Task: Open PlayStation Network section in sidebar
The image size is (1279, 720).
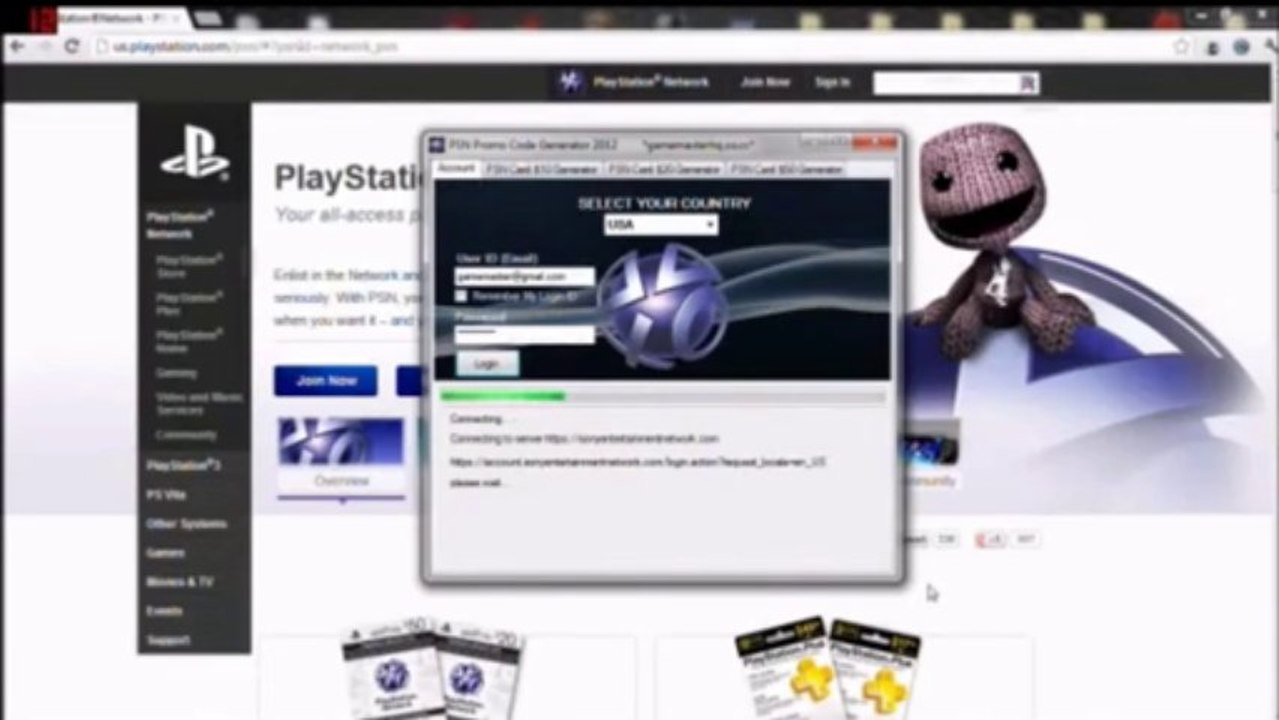Action: click(180, 225)
